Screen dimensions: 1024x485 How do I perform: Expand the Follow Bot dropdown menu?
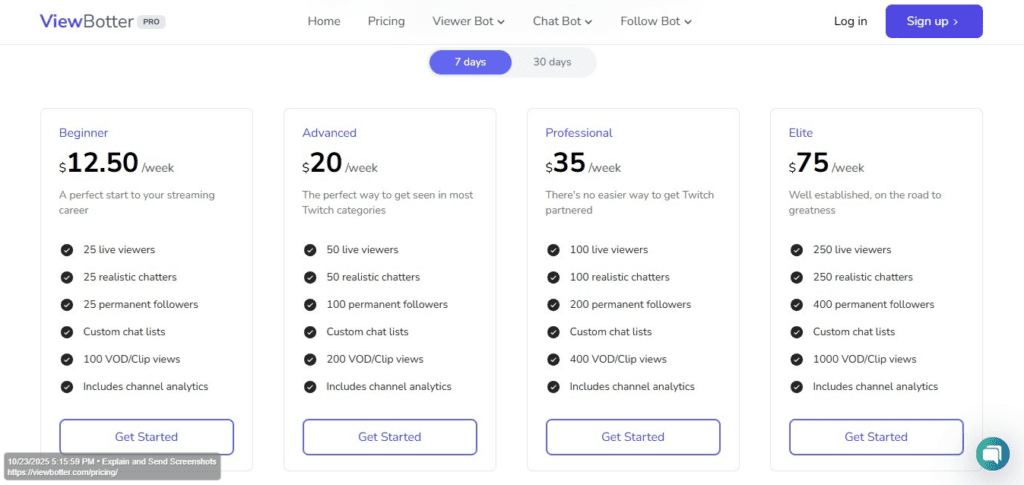coord(655,21)
